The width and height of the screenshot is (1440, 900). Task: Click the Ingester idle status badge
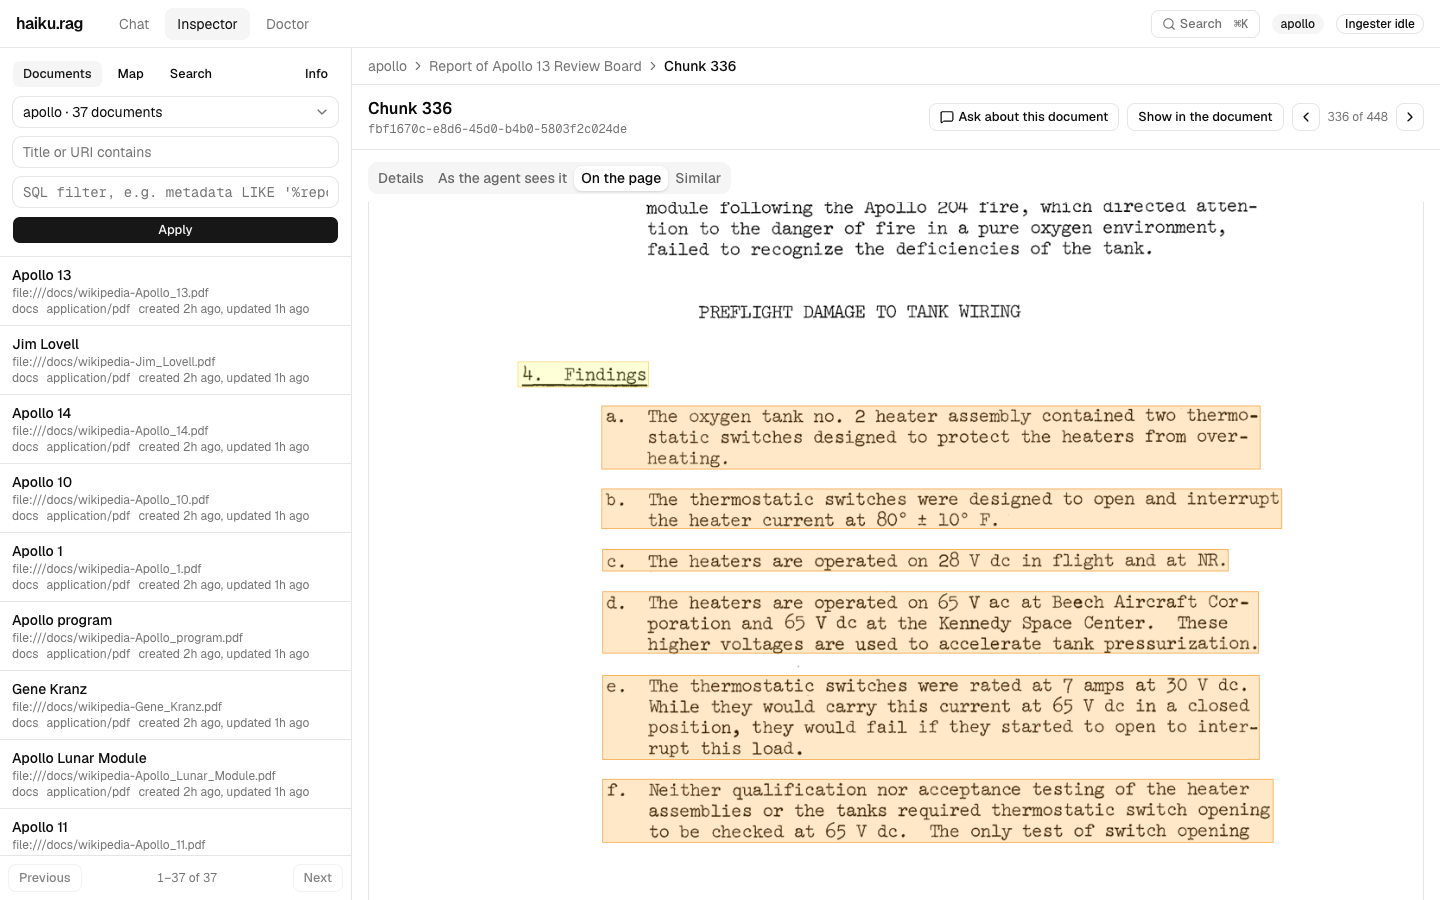[1380, 24]
